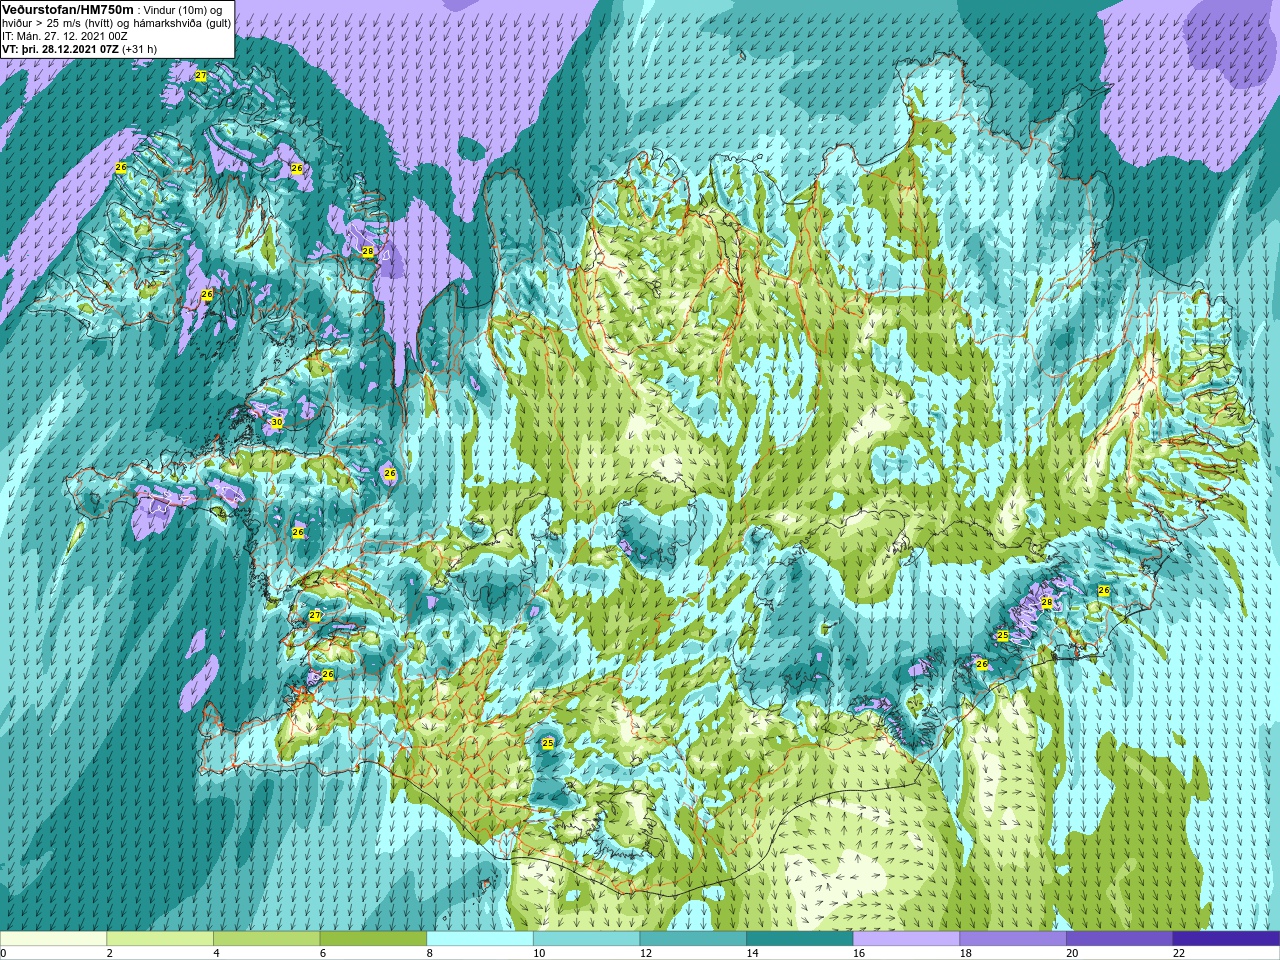Click the legend scale label "10"
The width and height of the screenshot is (1280, 960).
(539, 953)
